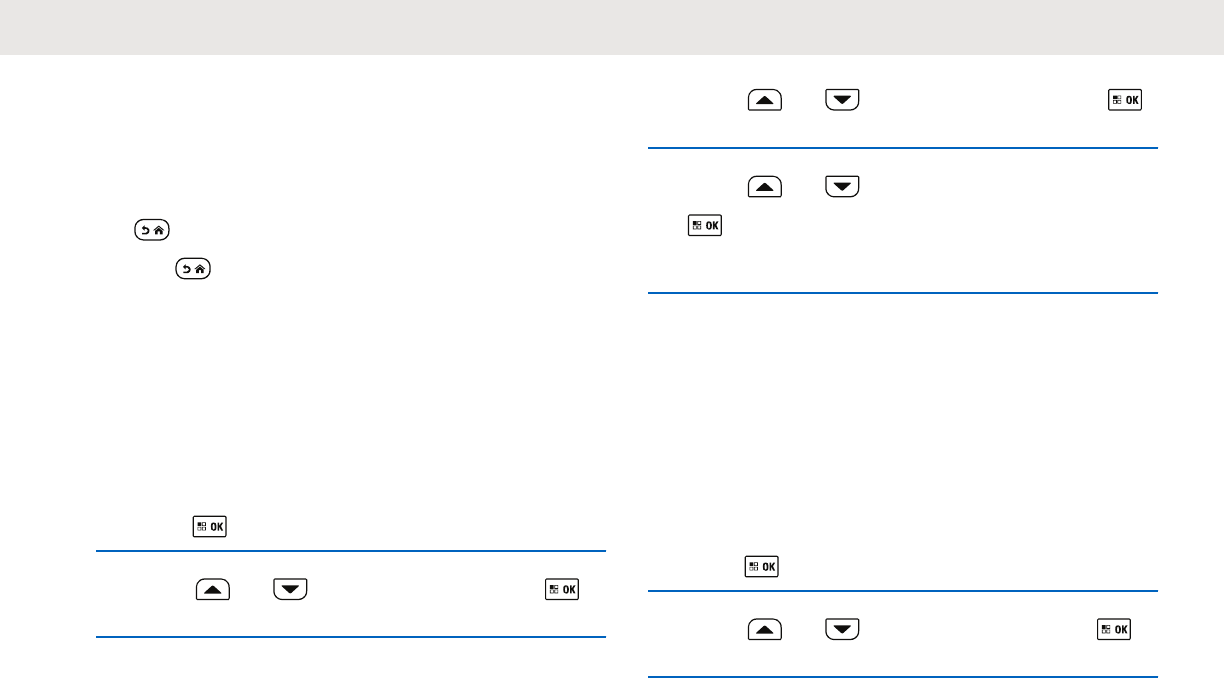Click the up arrow icon in top-right step
The width and height of the screenshot is (1224, 678).
tap(766, 100)
